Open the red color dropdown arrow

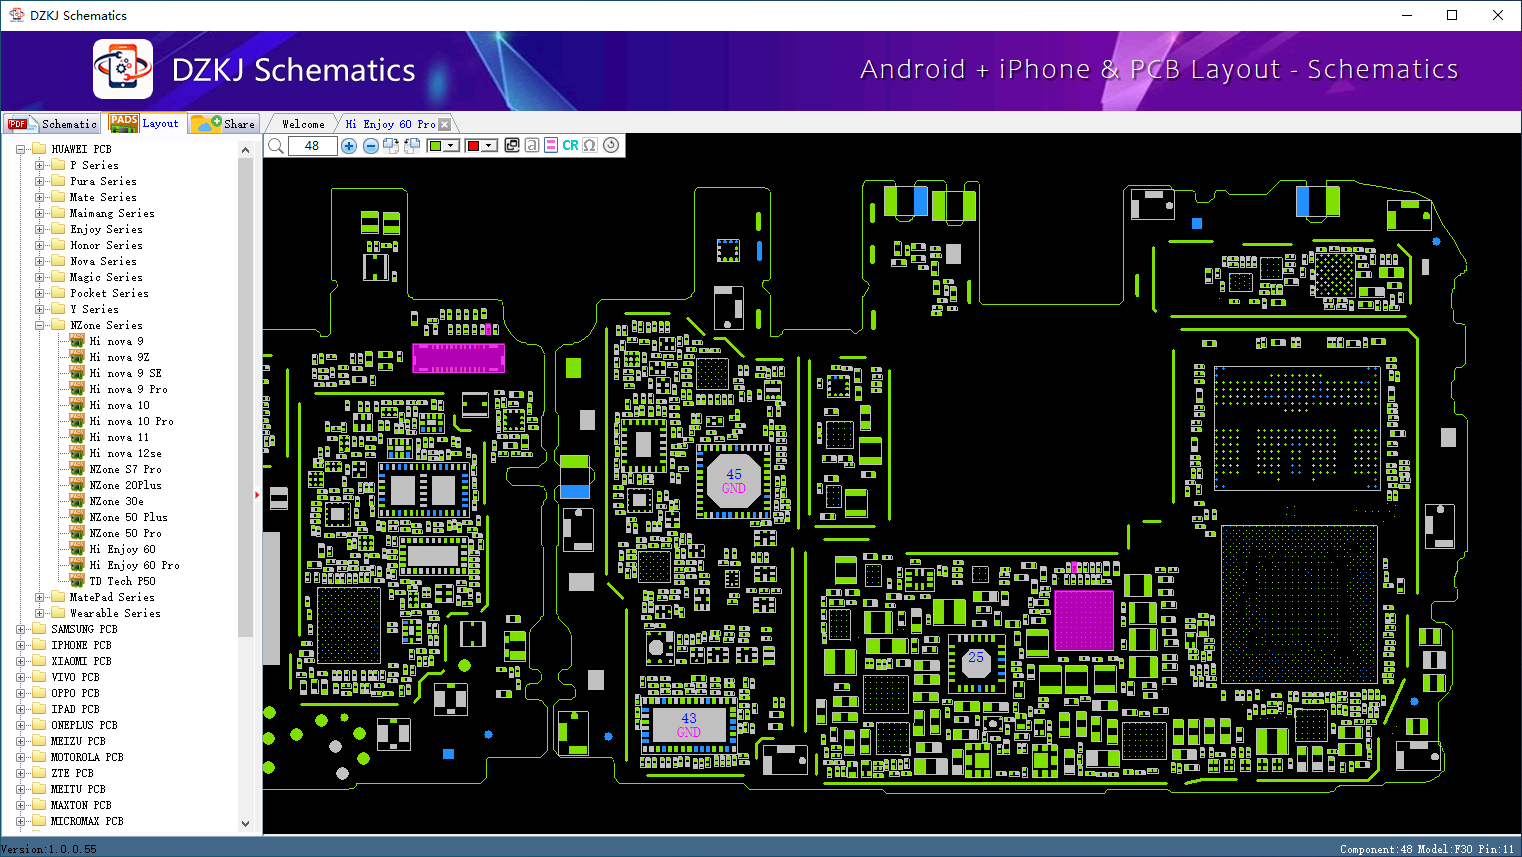pyautogui.click(x=489, y=146)
